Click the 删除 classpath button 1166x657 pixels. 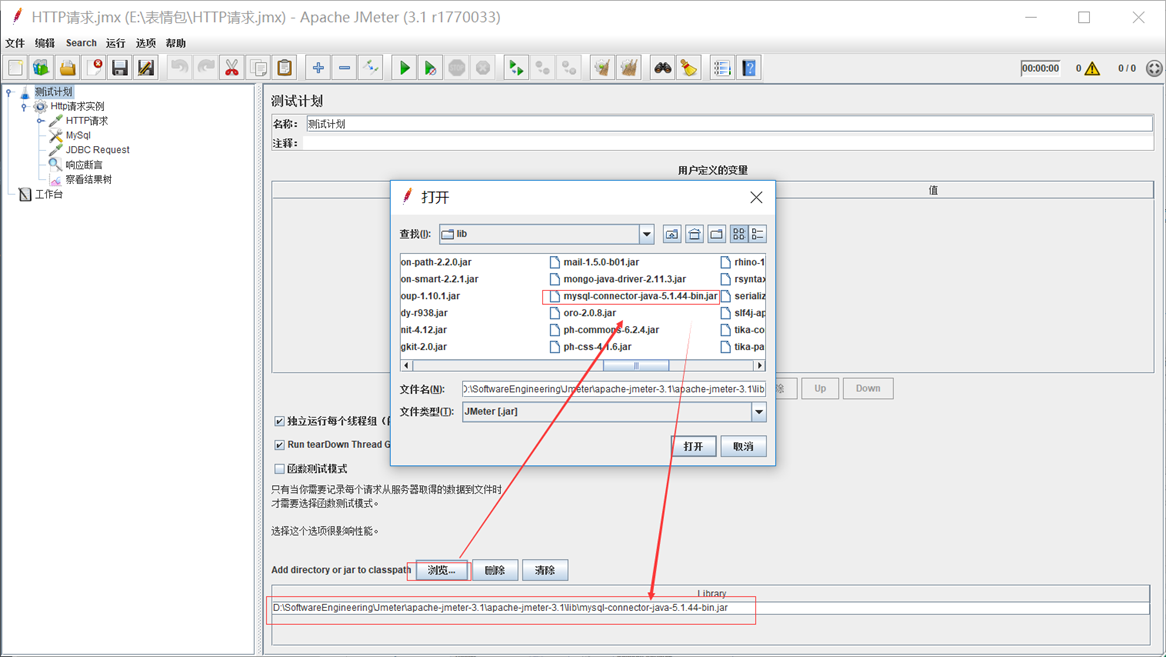(x=495, y=570)
